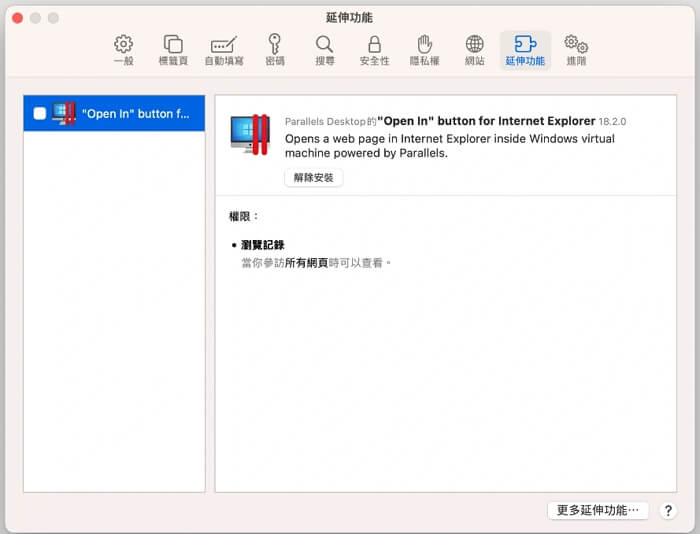Open the 網站 (Websites) globe tab
The height and width of the screenshot is (534, 700).
point(475,50)
